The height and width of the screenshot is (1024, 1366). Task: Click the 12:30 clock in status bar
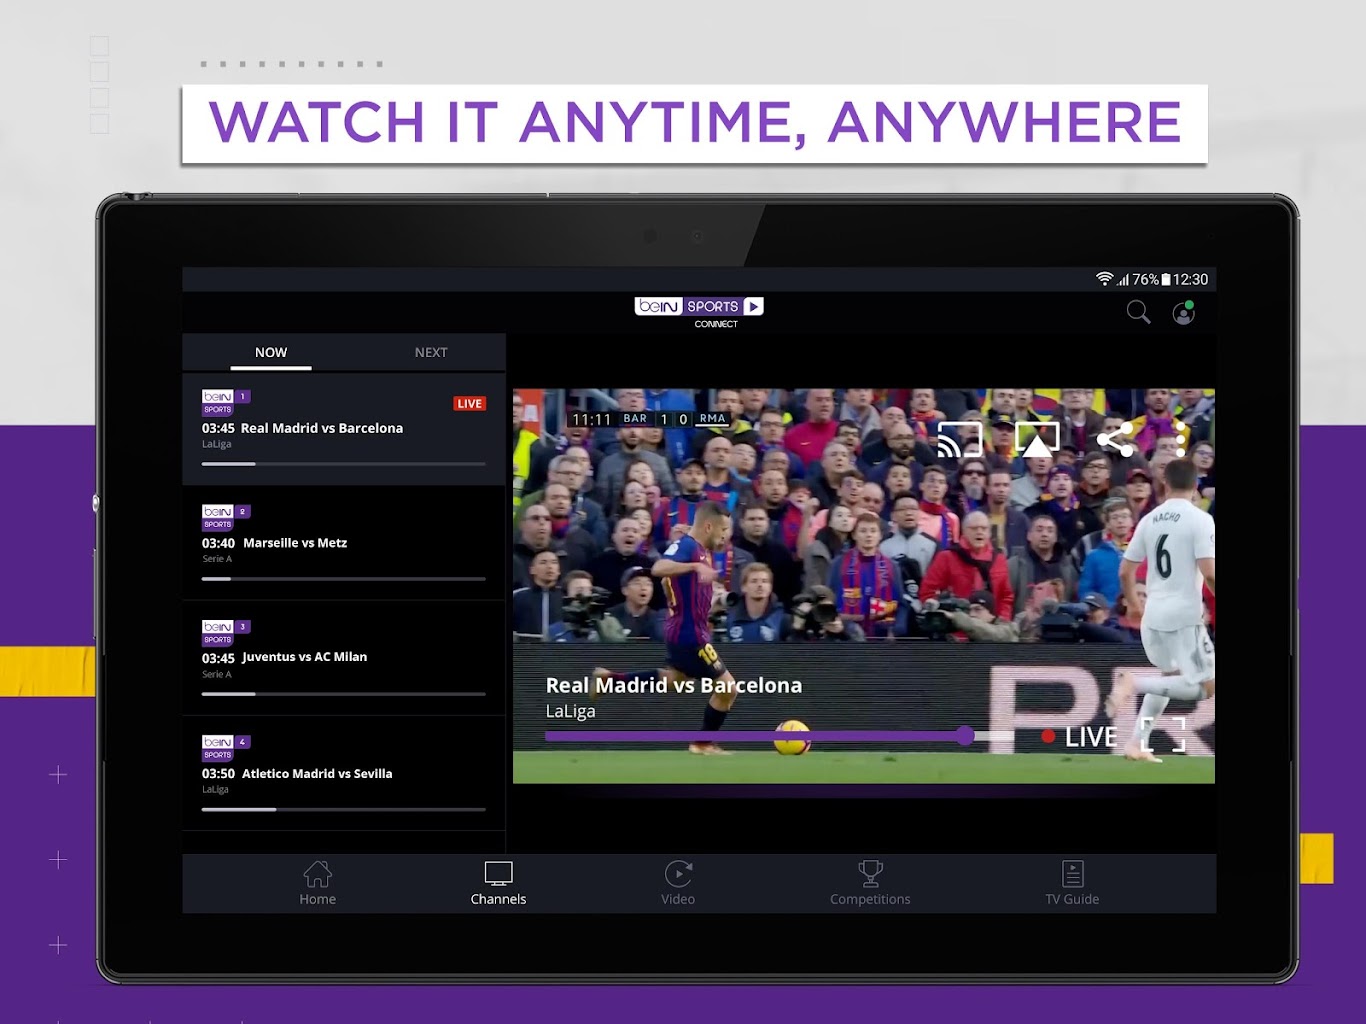[x=1190, y=279]
